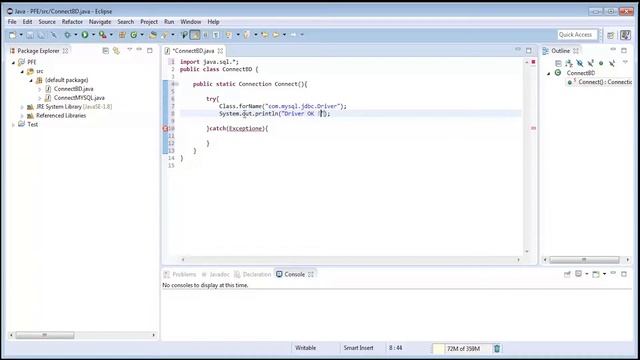
Task: Collapse the PFE project node
Action: pyautogui.click(x=13, y=62)
